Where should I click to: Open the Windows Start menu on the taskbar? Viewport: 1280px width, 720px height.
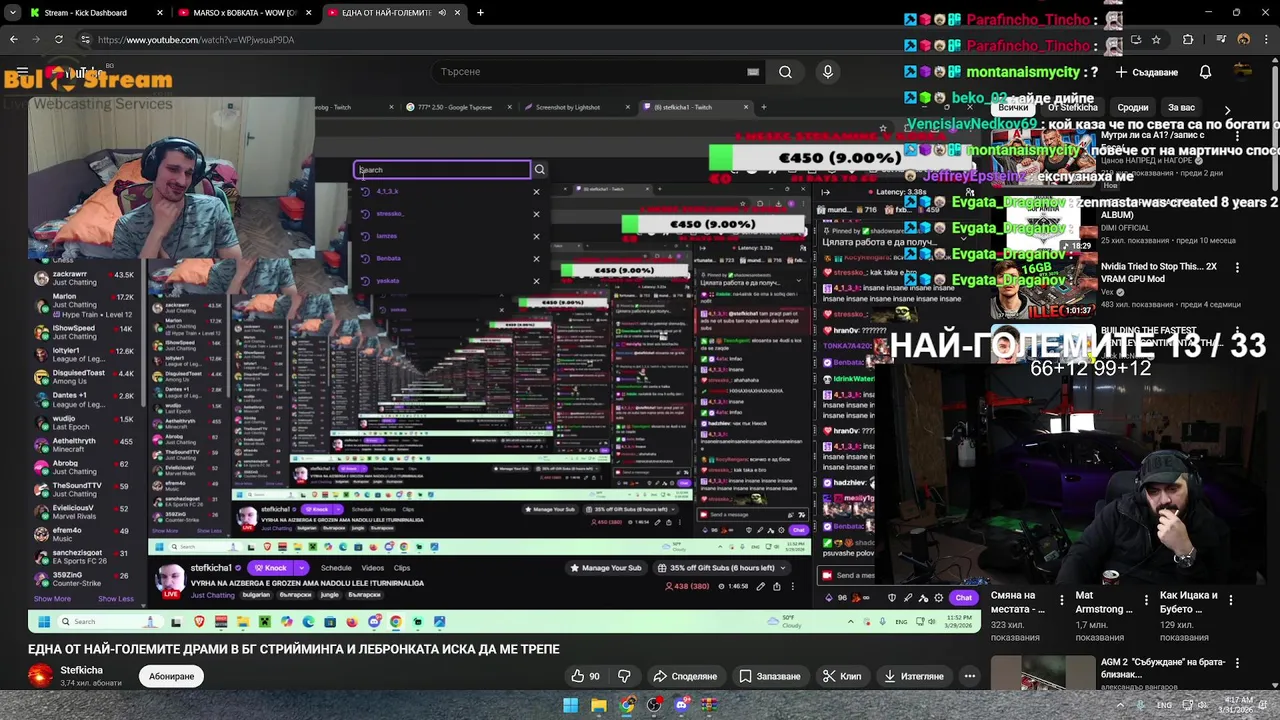coord(570,705)
